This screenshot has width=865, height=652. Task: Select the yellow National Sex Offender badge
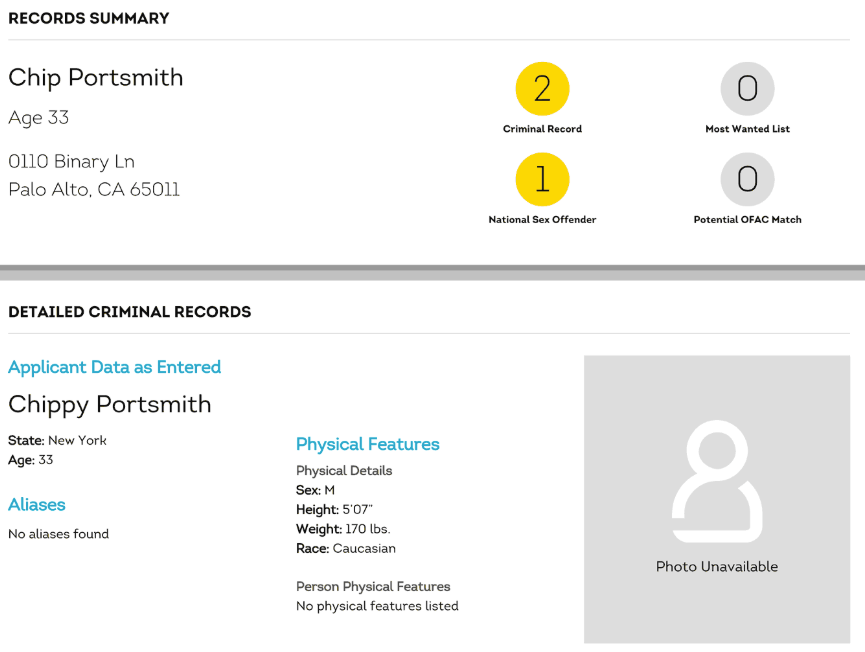coord(542,180)
